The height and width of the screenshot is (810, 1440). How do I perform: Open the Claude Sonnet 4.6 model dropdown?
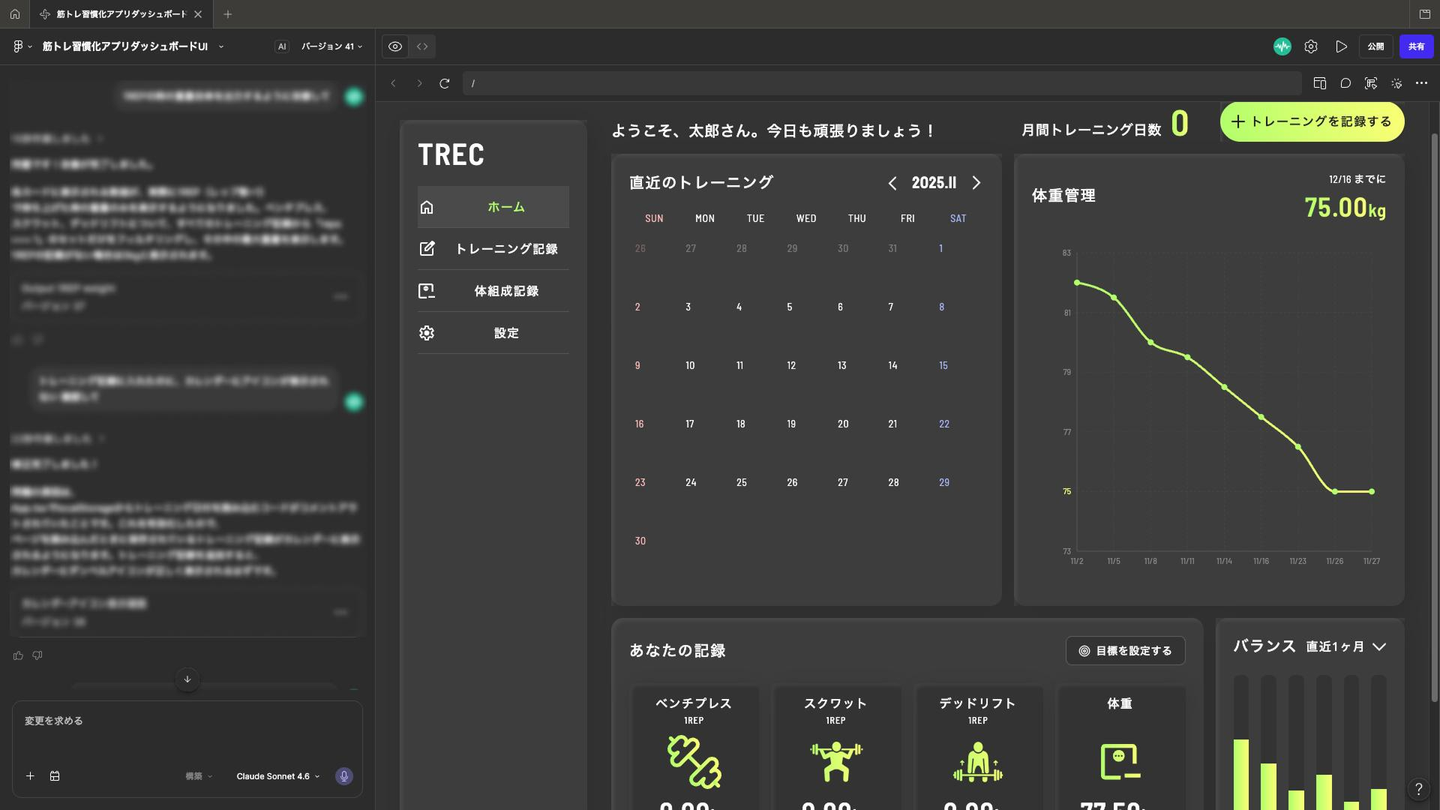point(278,776)
